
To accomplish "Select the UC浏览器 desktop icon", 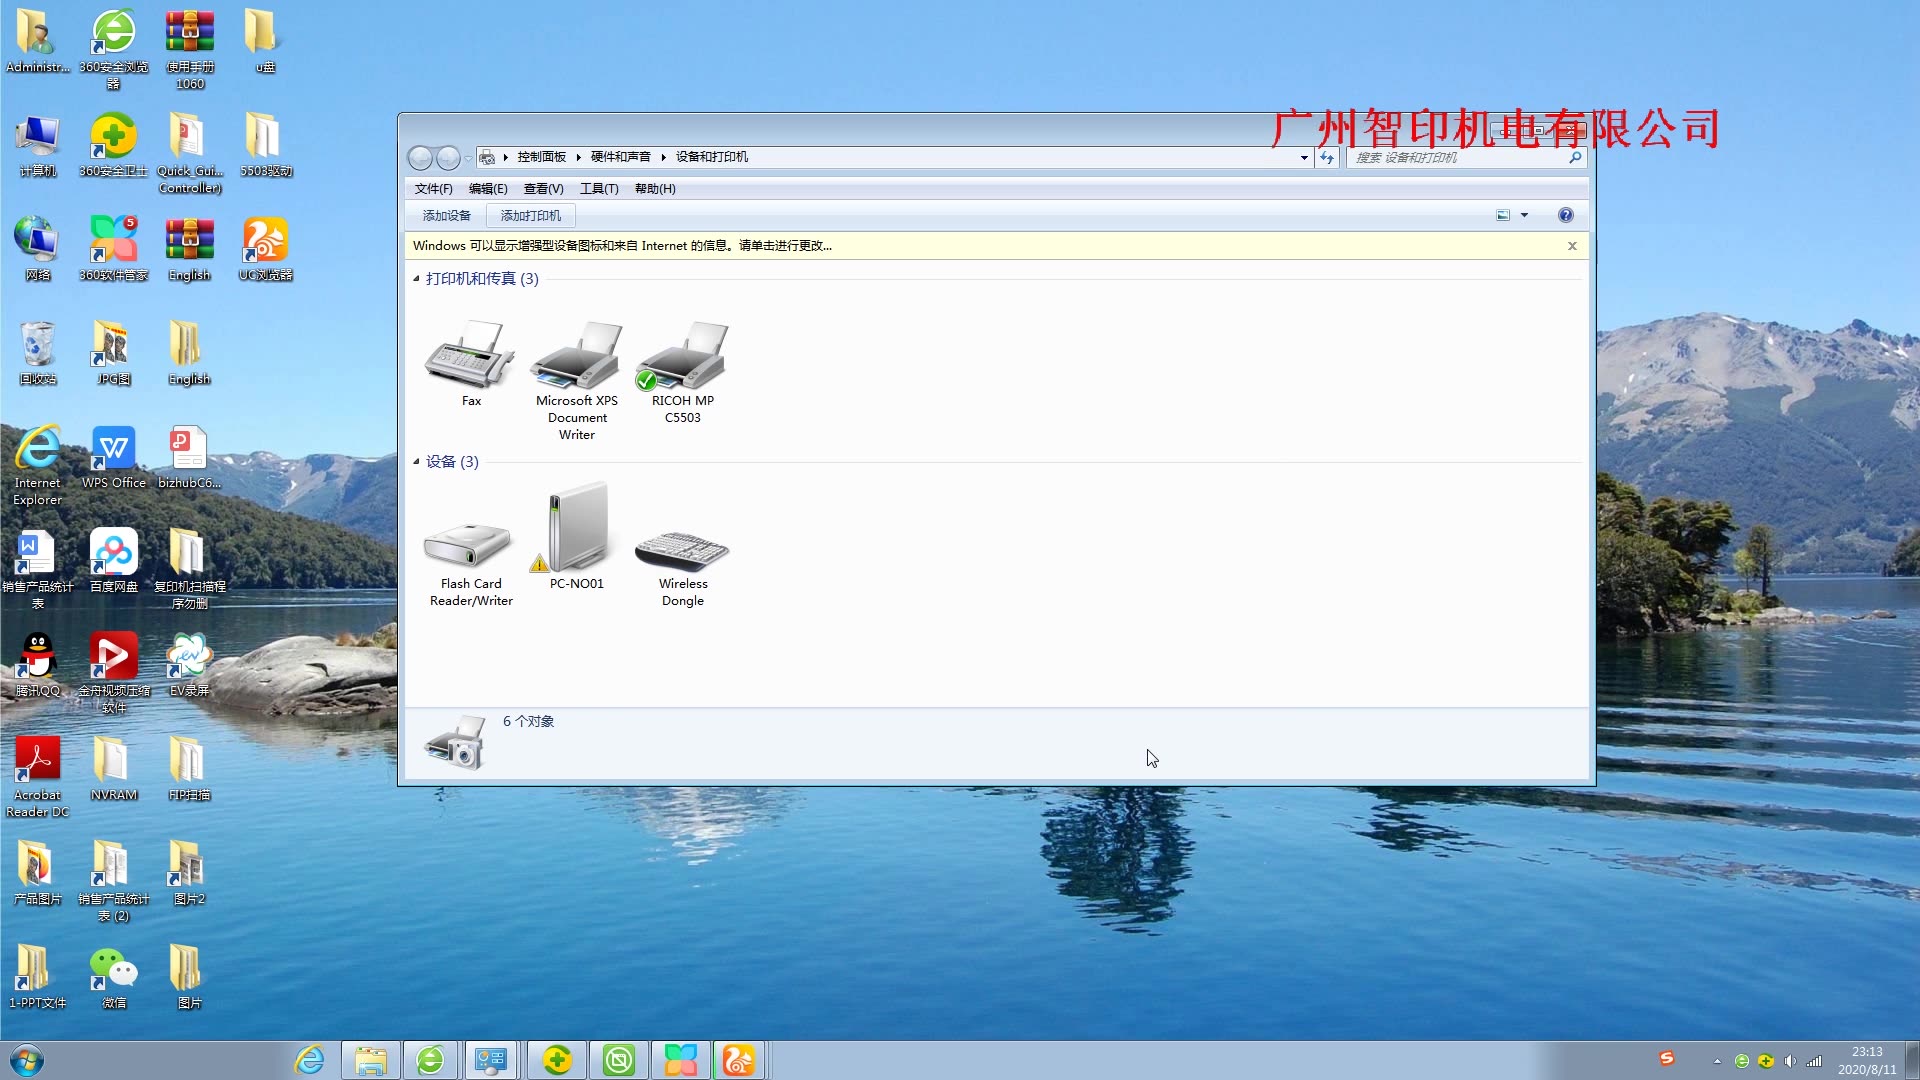I will point(265,248).
